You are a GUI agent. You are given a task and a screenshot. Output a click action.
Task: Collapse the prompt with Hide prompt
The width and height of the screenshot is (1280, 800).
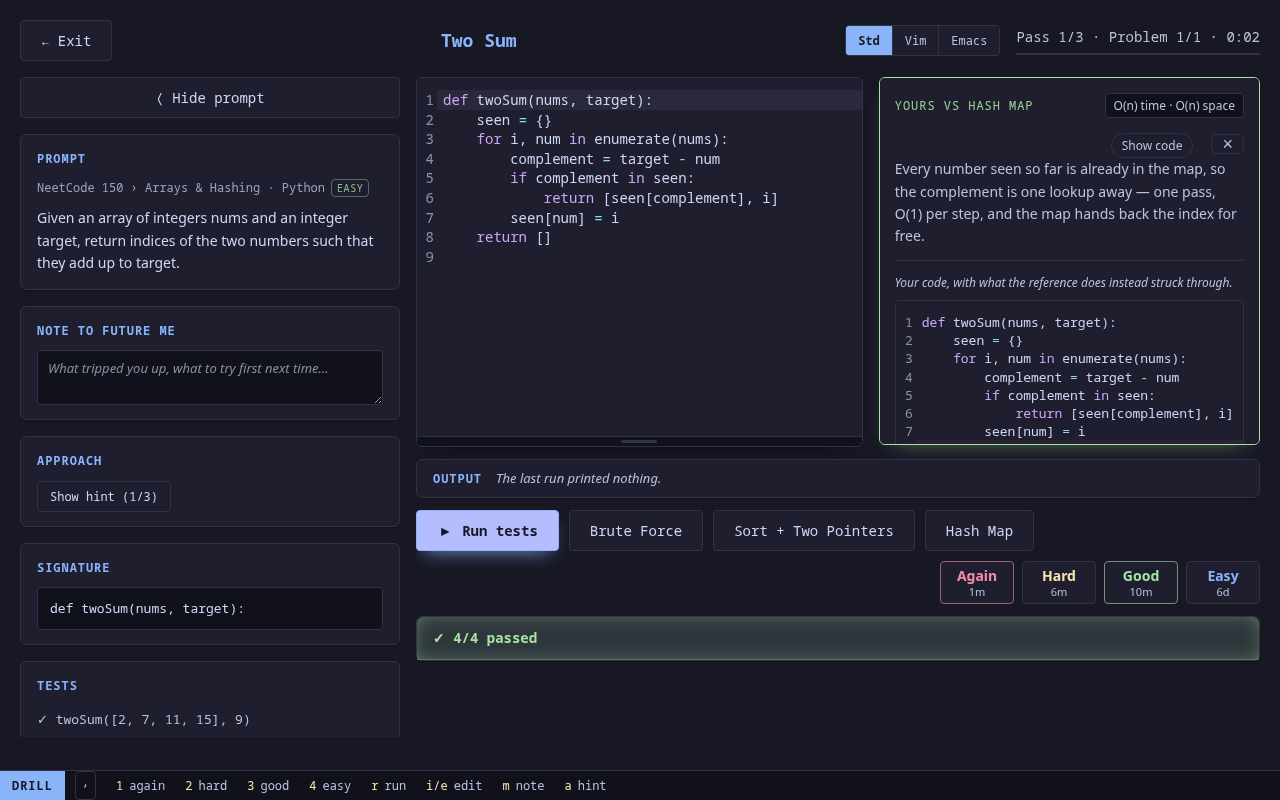[x=210, y=98]
